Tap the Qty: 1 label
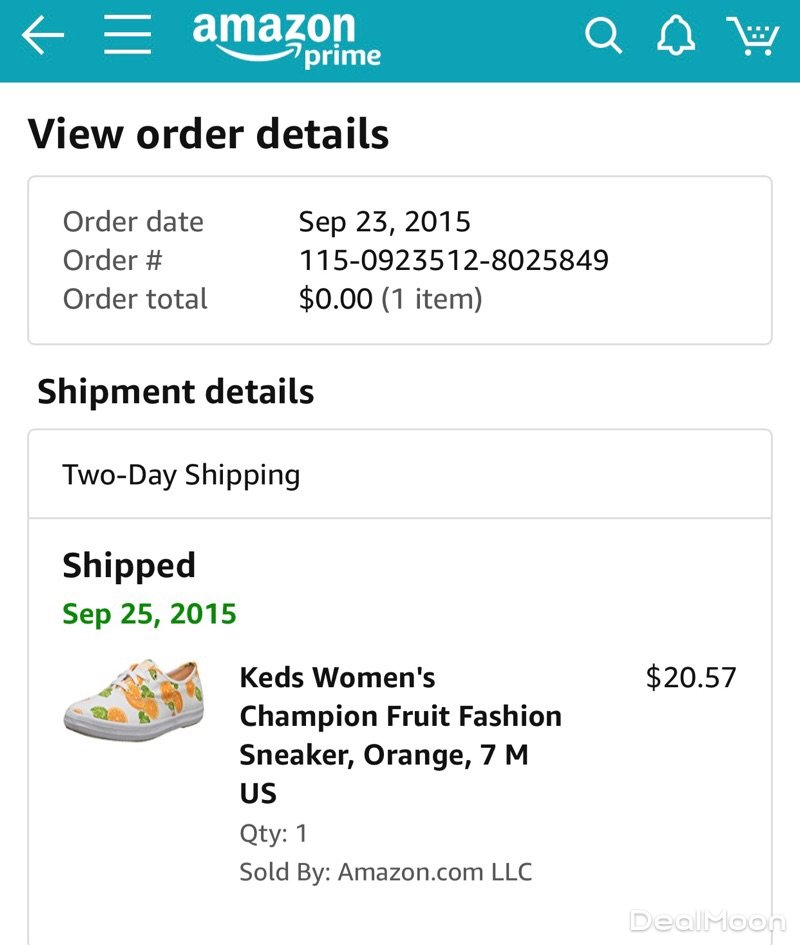The image size is (800, 945). 274,833
